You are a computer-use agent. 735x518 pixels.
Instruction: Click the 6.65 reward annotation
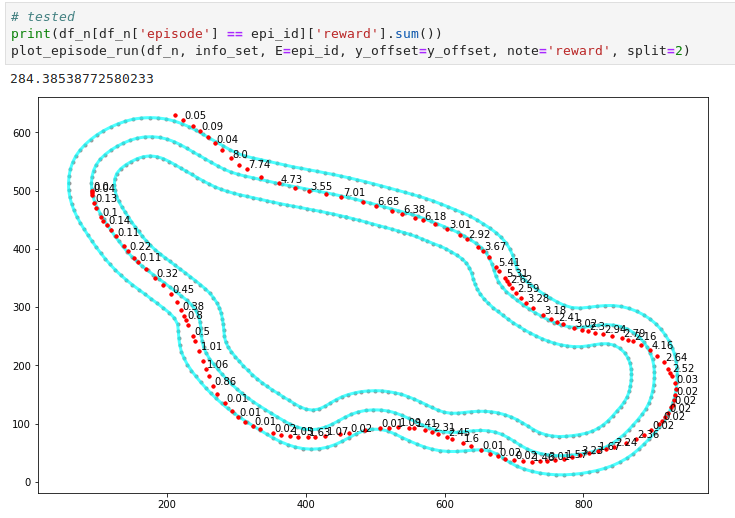tap(388, 202)
